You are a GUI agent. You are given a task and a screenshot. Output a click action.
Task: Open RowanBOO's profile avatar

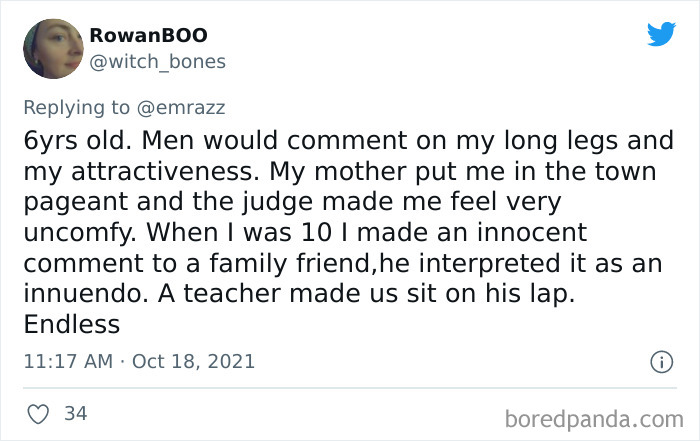coord(51,49)
